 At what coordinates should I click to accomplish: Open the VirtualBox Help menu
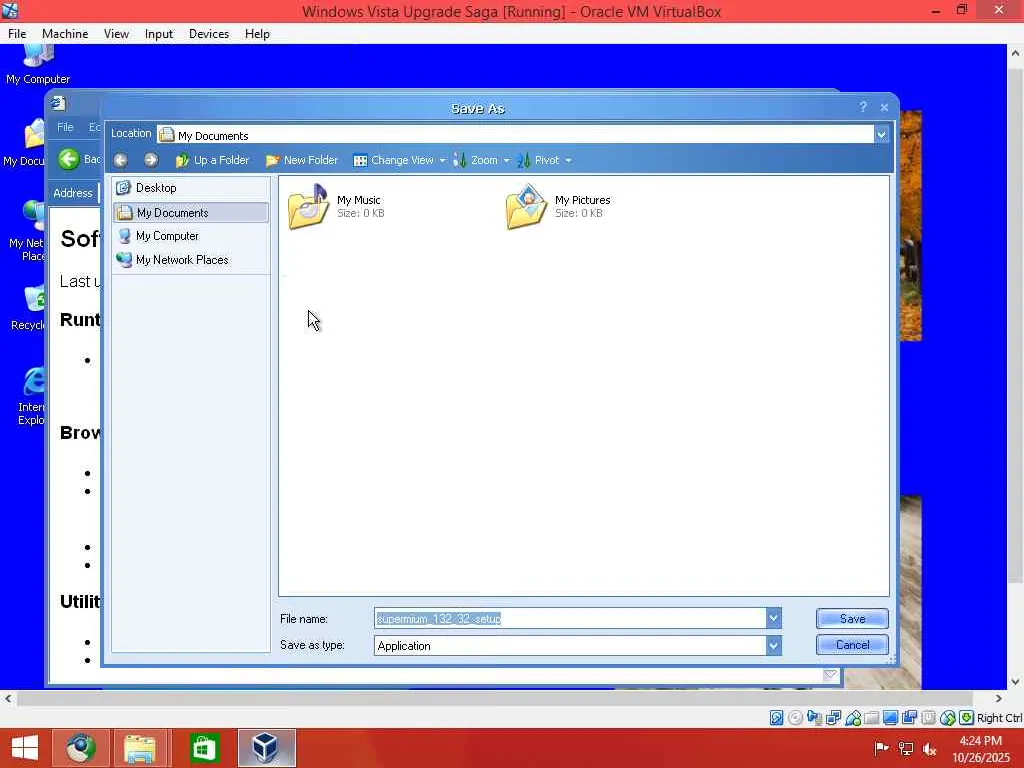[x=257, y=34]
